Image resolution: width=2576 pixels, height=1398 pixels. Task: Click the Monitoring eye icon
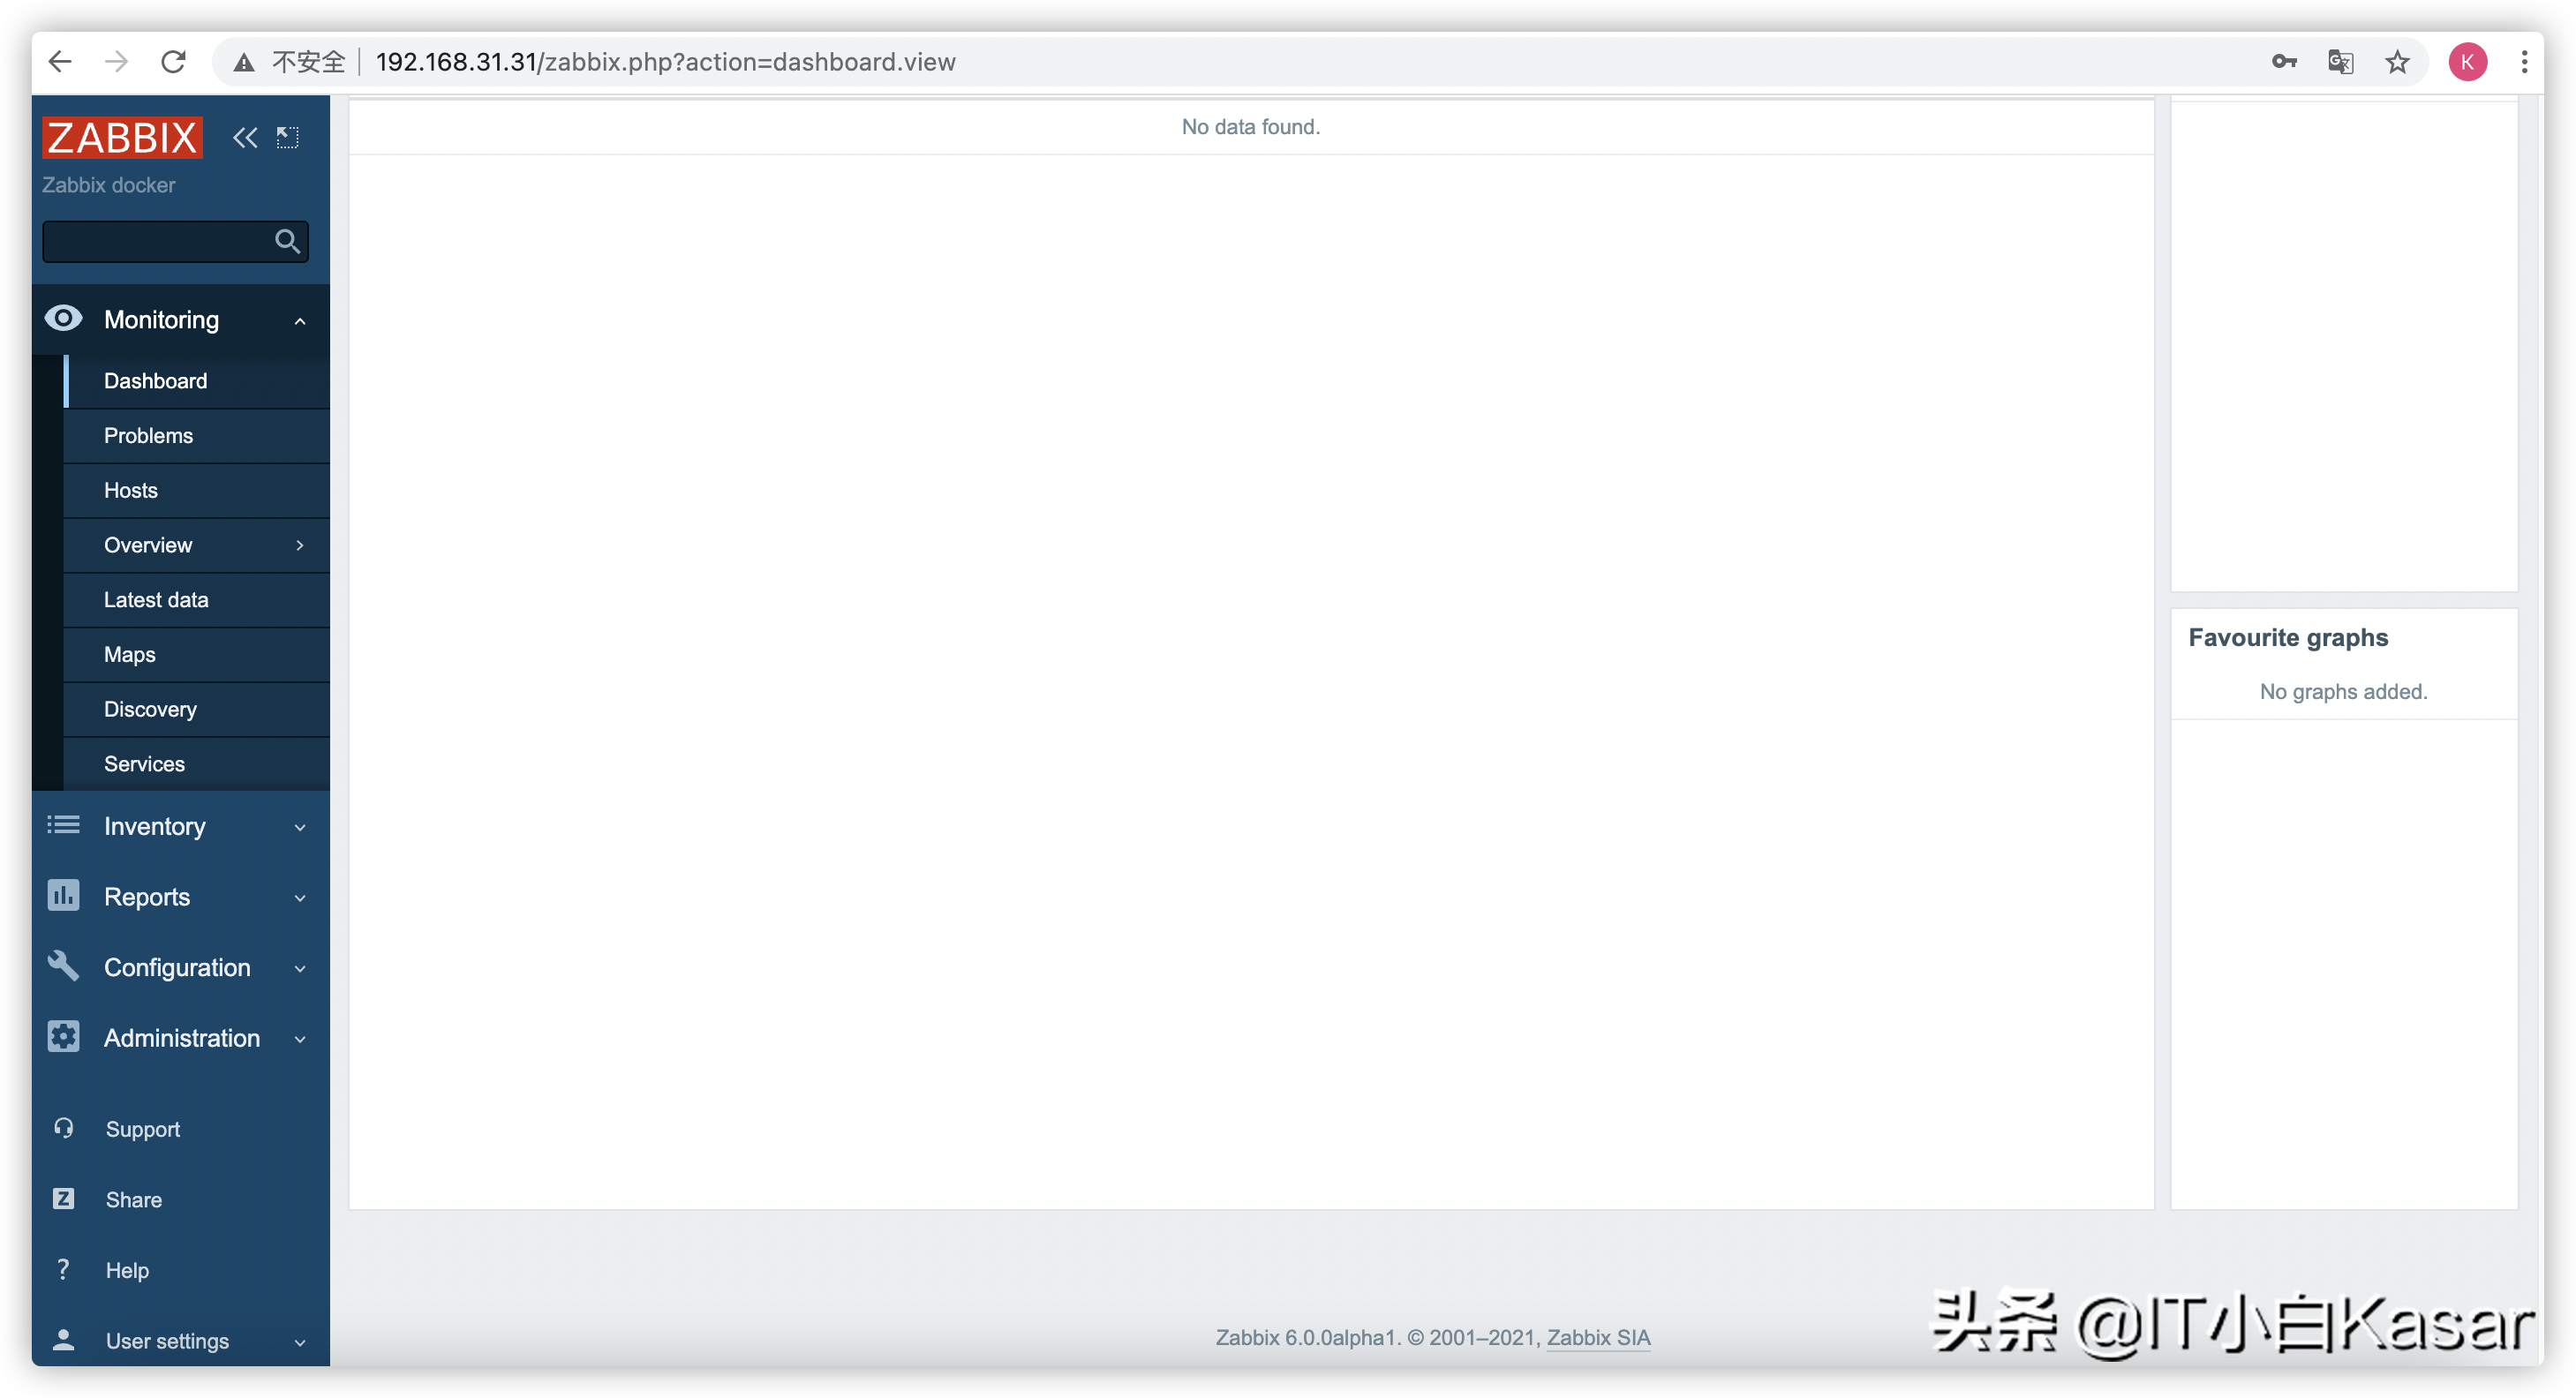pyautogui.click(x=62, y=319)
